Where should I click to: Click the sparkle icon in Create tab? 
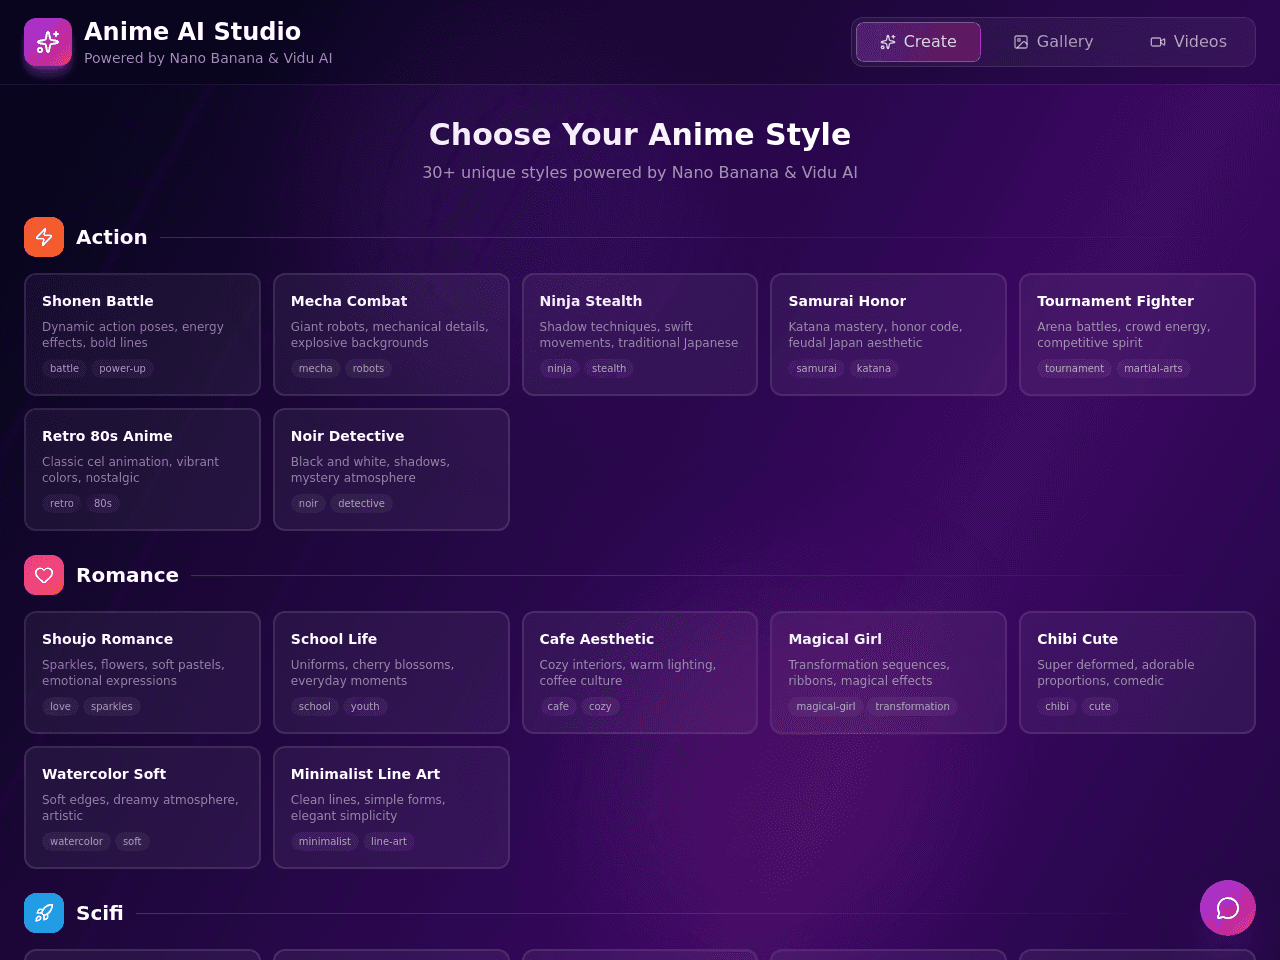(x=888, y=42)
